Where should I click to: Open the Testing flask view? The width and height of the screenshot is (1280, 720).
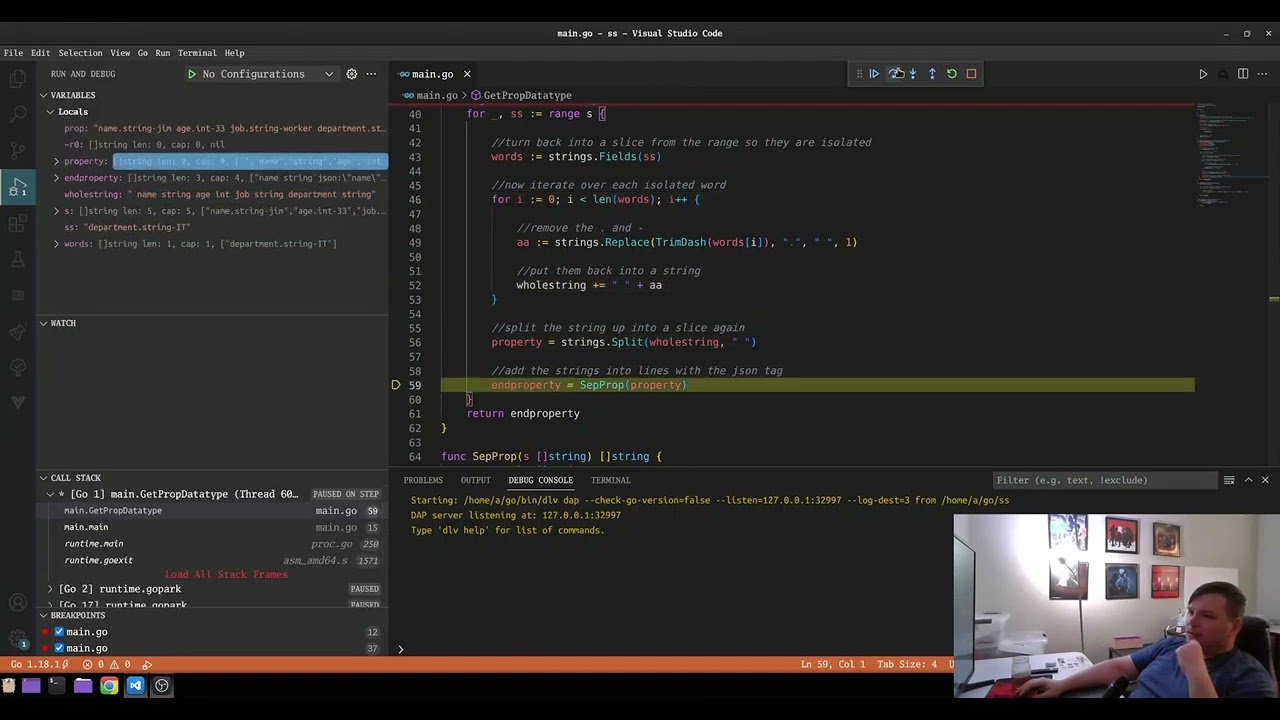click(x=18, y=259)
